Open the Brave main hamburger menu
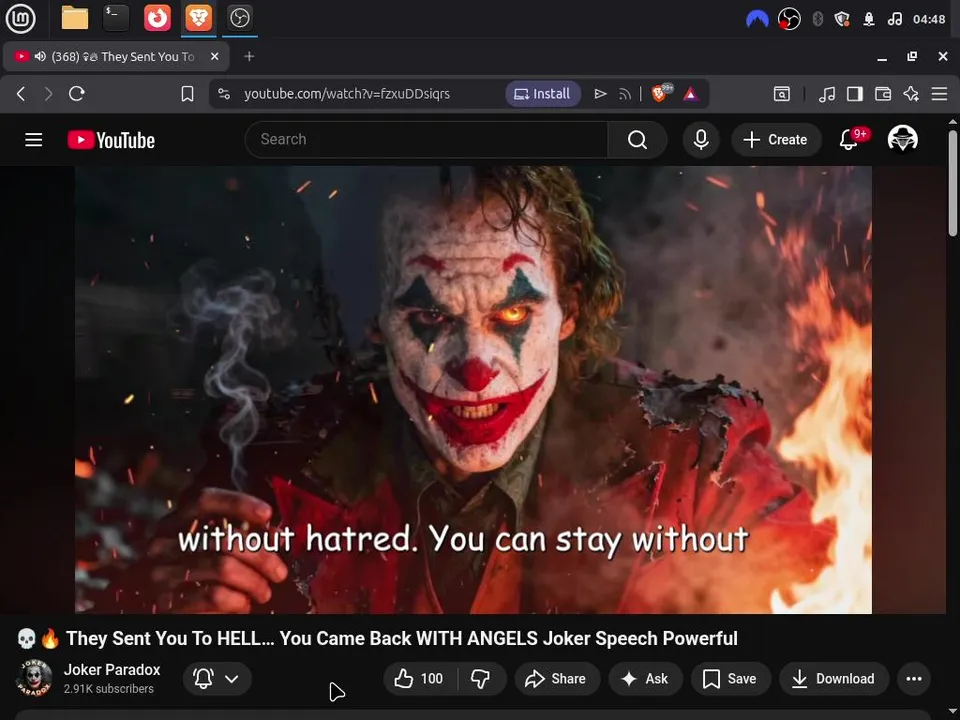Screen dimensions: 960x720 (x=939, y=94)
